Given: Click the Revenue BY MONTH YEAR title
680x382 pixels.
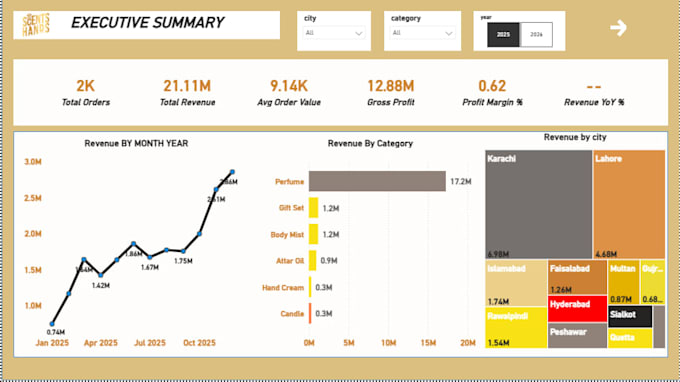Looking at the screenshot, I should coord(136,144).
